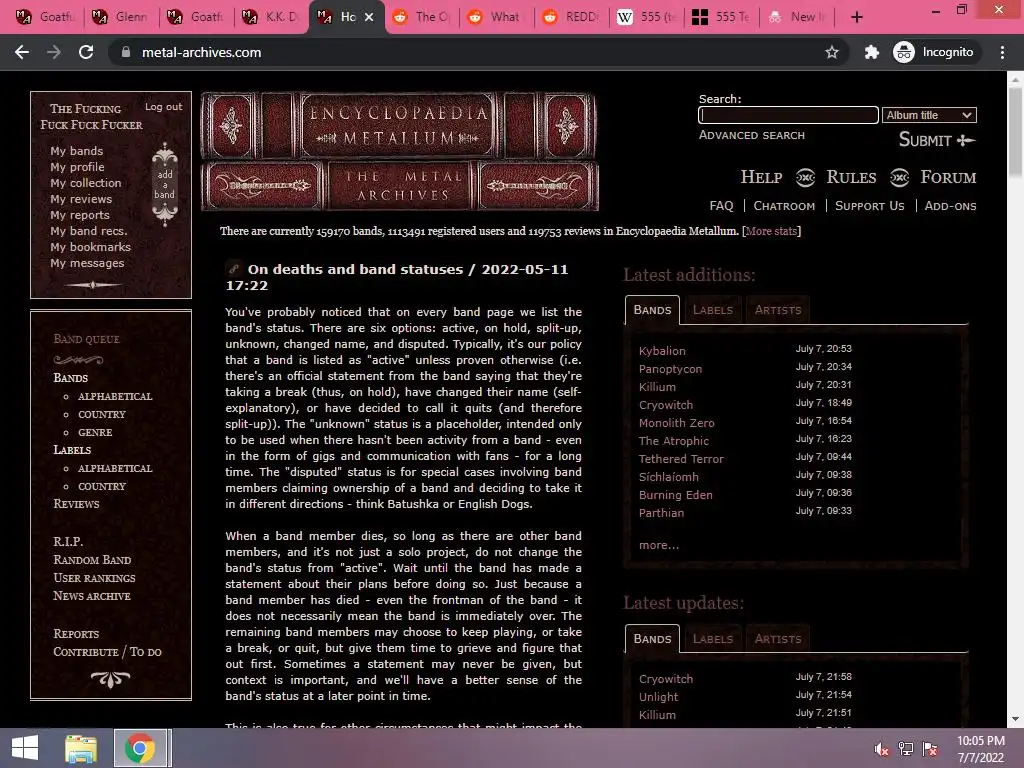The width and height of the screenshot is (1024, 768).
Task: Click the Action Center flag icon
Action: click(x=930, y=748)
